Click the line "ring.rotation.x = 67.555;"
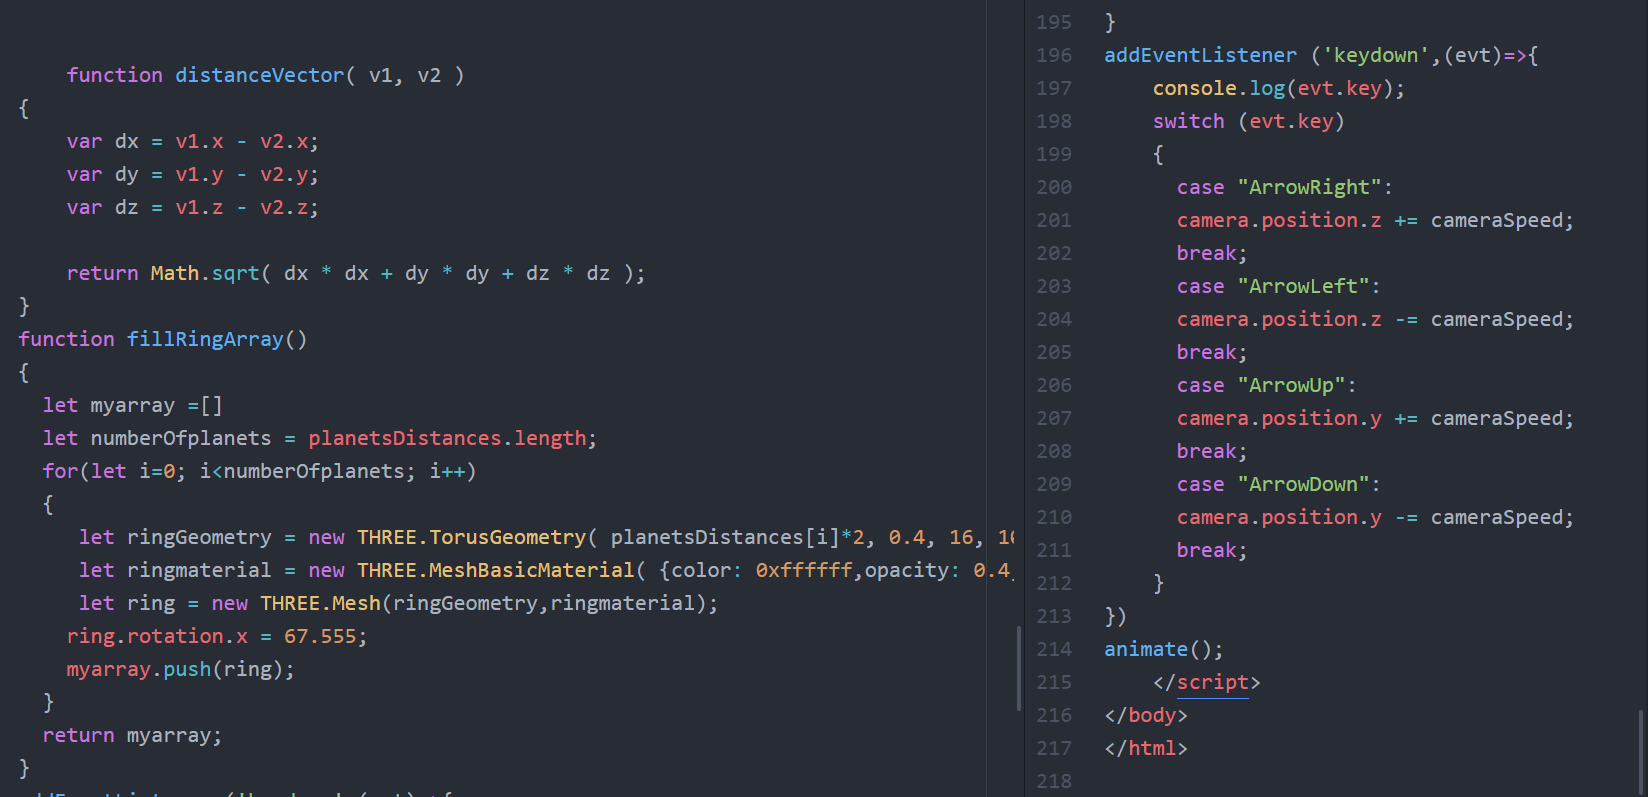Image resolution: width=1648 pixels, height=797 pixels. [217, 636]
